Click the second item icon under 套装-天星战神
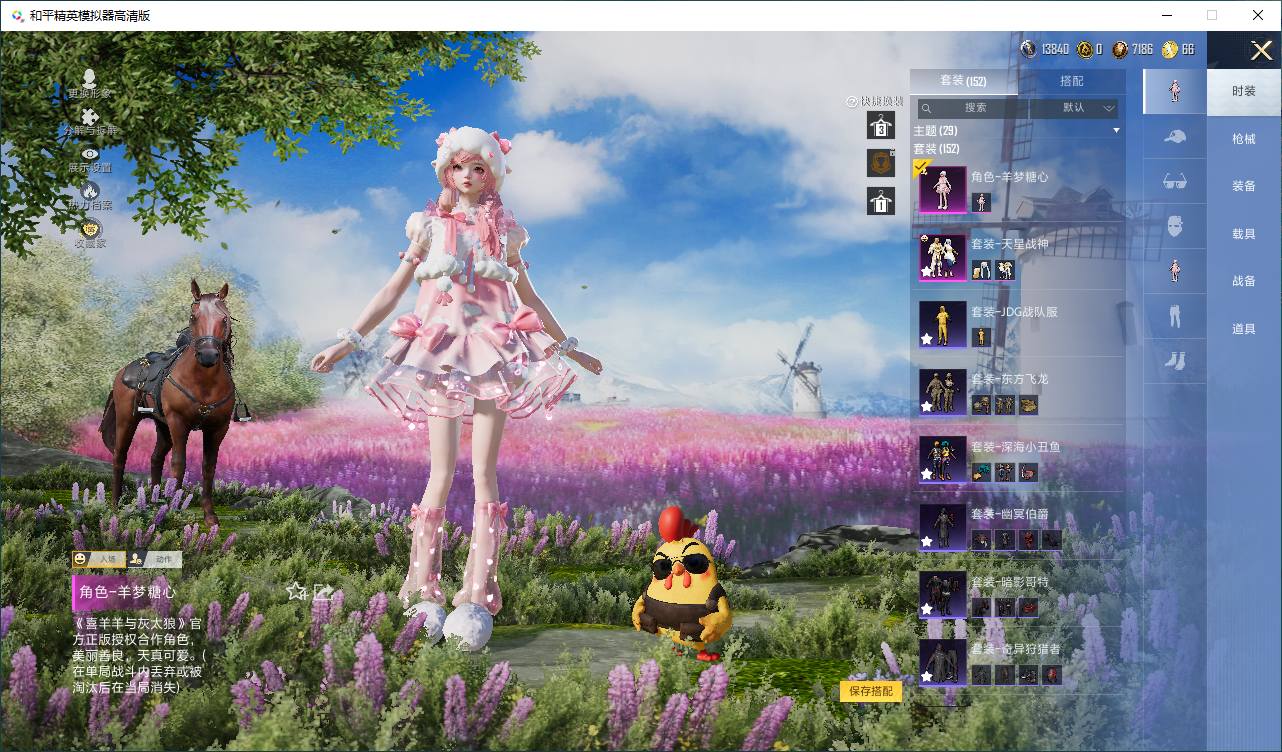Viewport: 1282px width, 752px height. click(x=1004, y=270)
